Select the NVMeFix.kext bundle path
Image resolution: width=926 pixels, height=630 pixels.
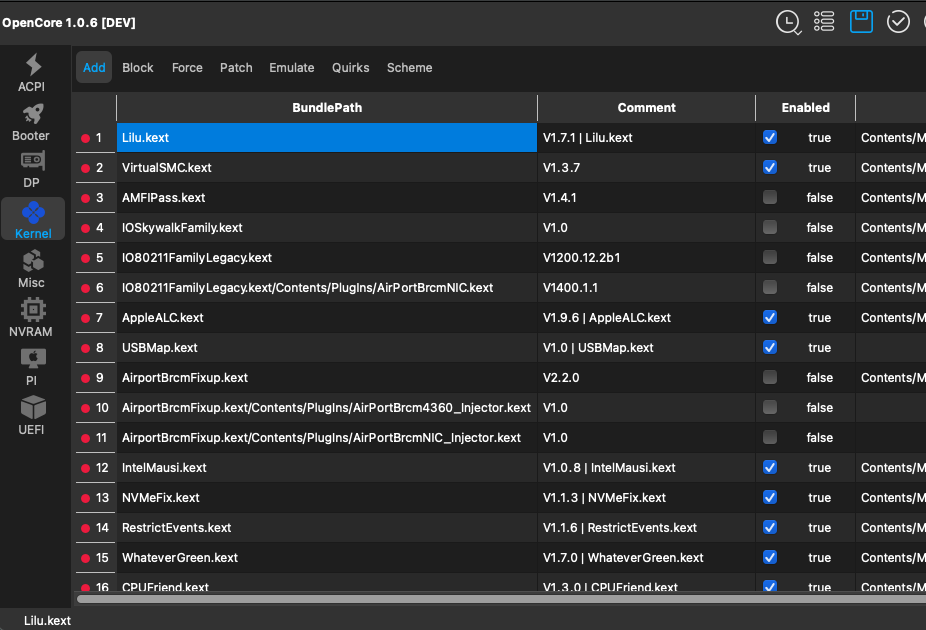pos(327,498)
